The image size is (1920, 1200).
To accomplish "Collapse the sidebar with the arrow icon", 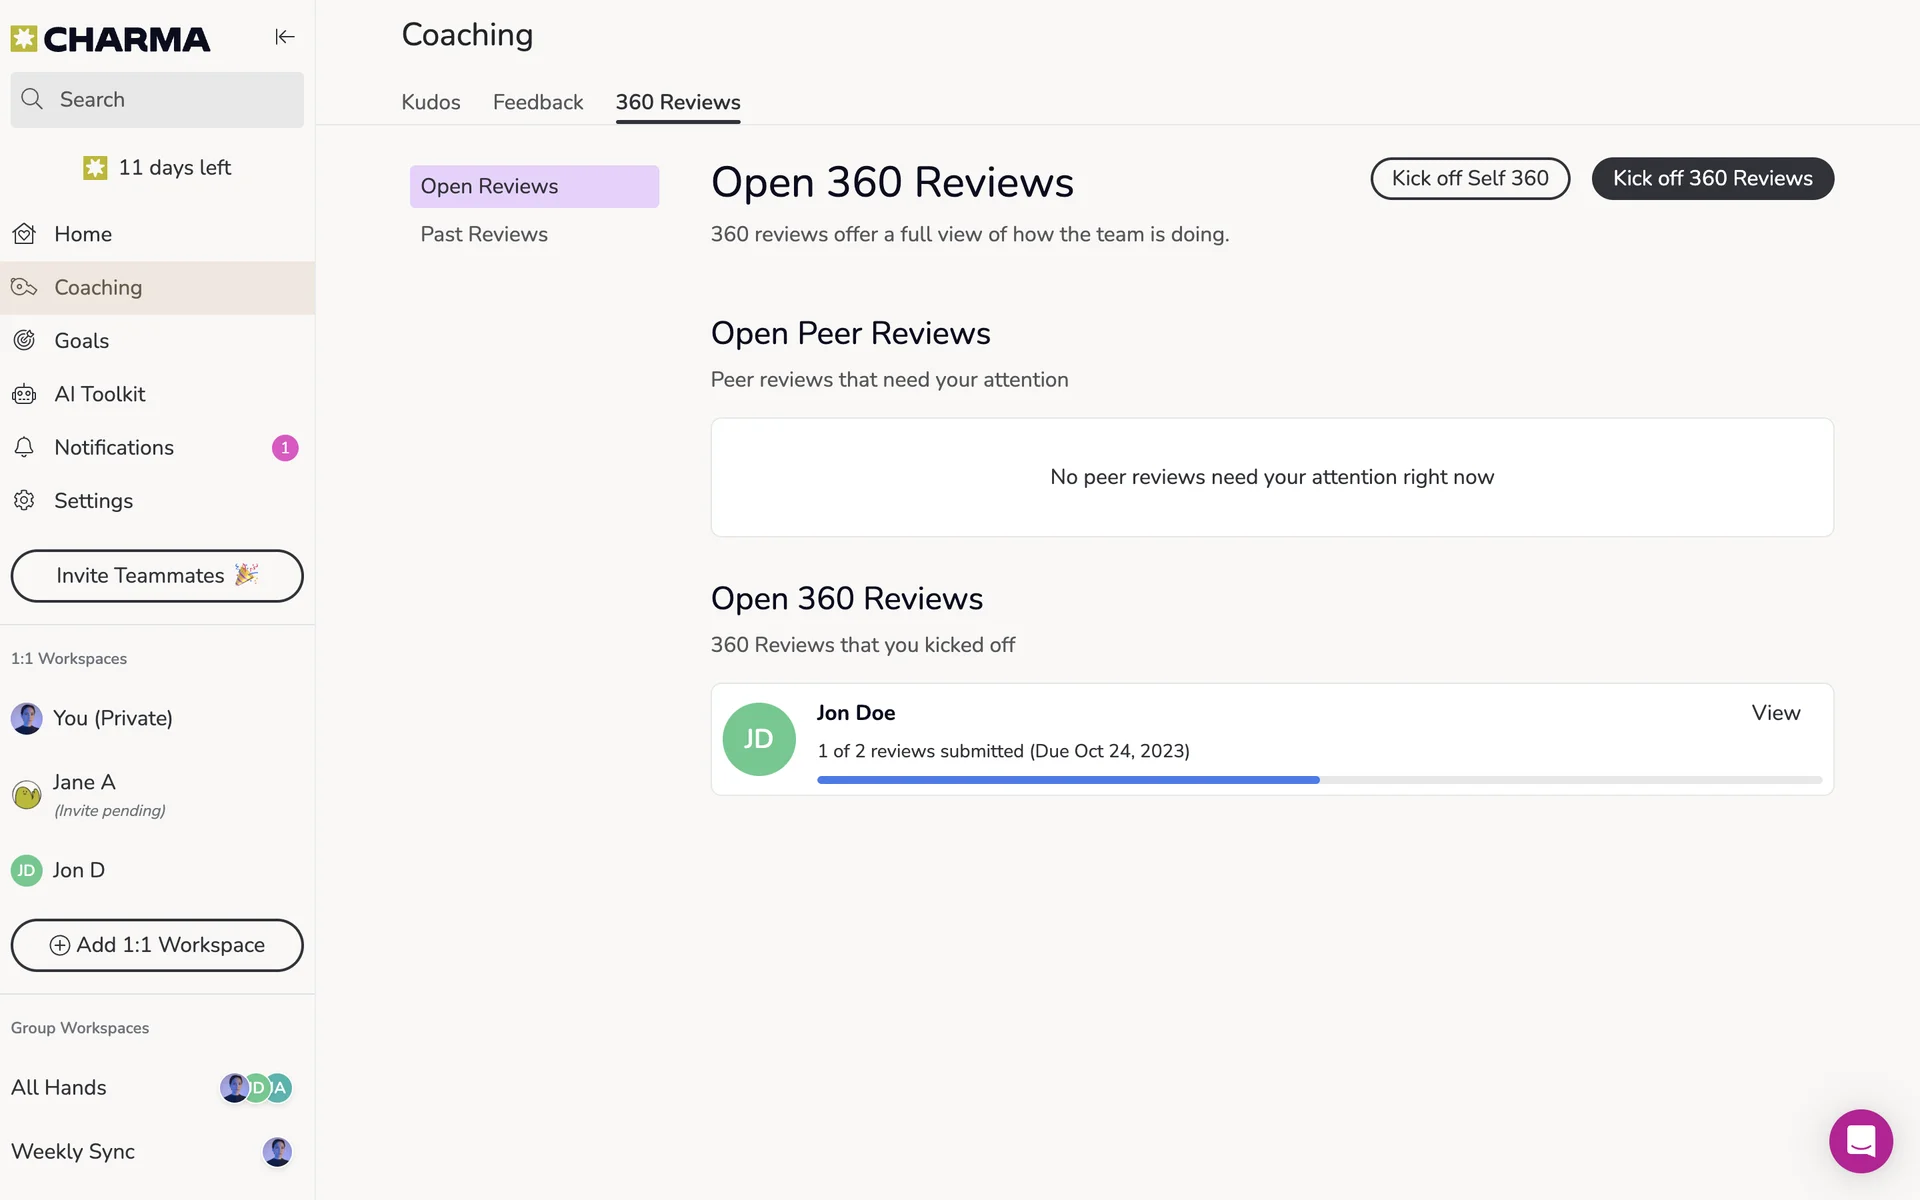I will 285,37.
